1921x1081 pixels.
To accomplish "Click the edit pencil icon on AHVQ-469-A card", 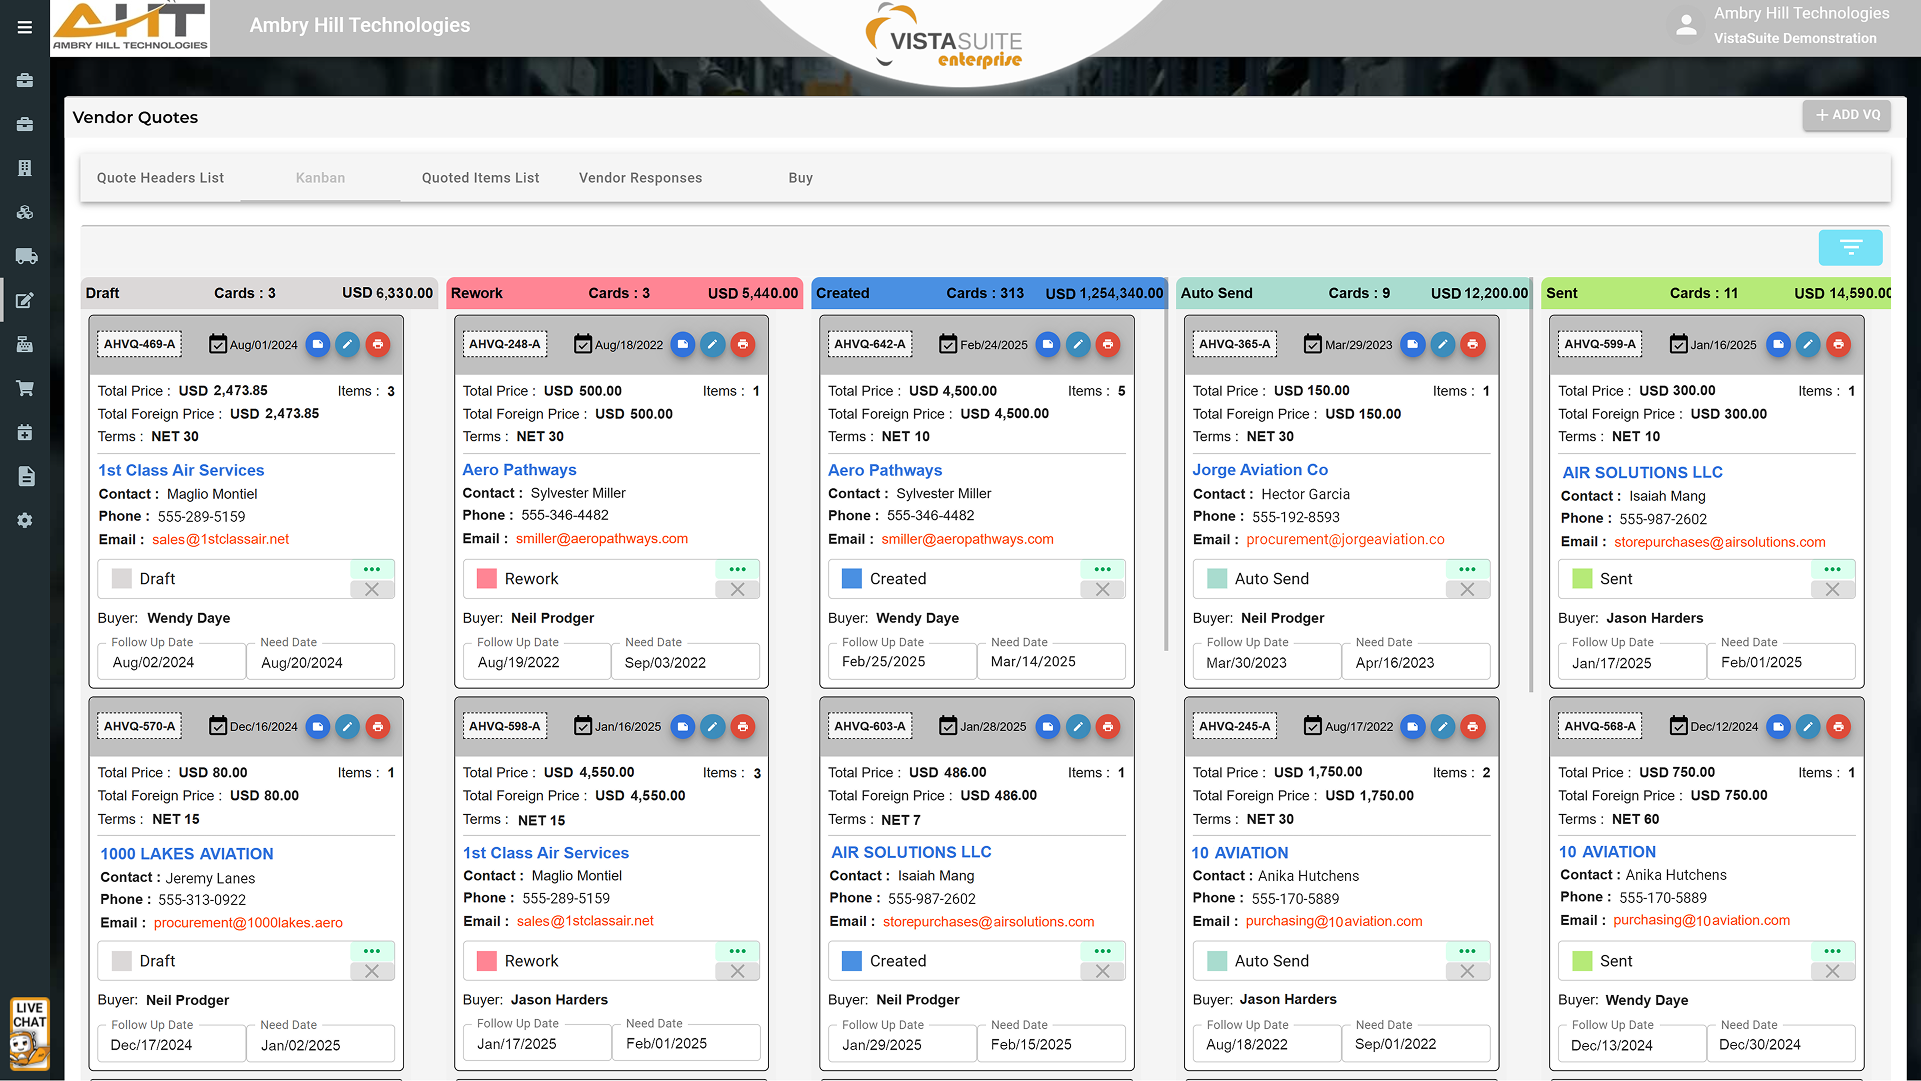I will click(x=347, y=344).
